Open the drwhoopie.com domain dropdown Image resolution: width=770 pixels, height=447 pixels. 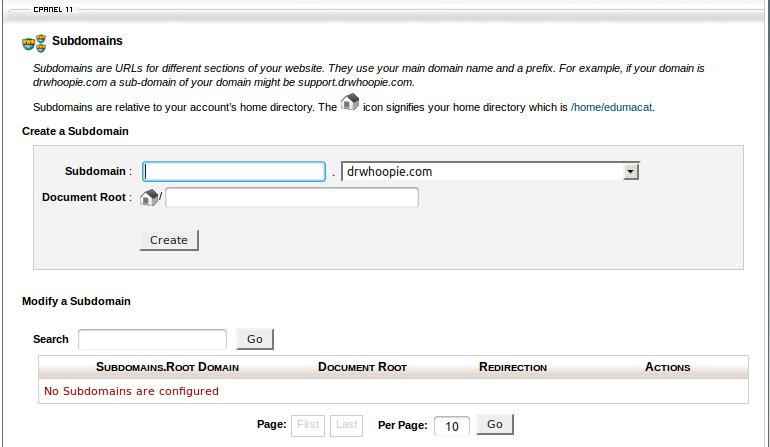point(490,172)
